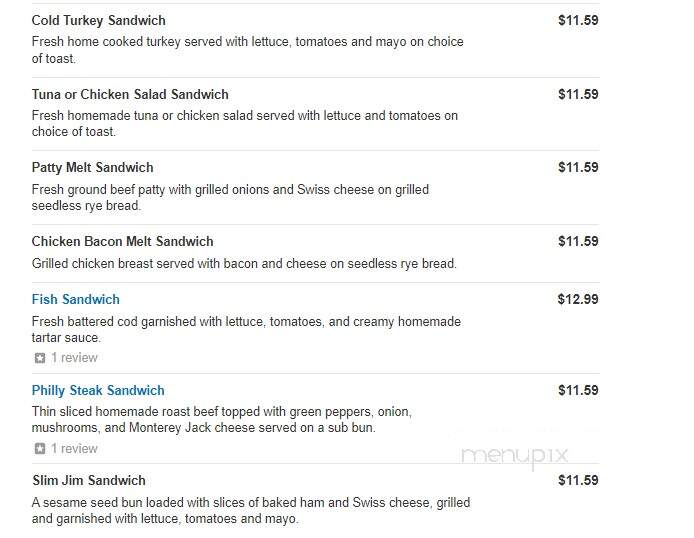The width and height of the screenshot is (694, 538).
Task: Select the Patty Melt Sandwich title
Action: point(93,167)
